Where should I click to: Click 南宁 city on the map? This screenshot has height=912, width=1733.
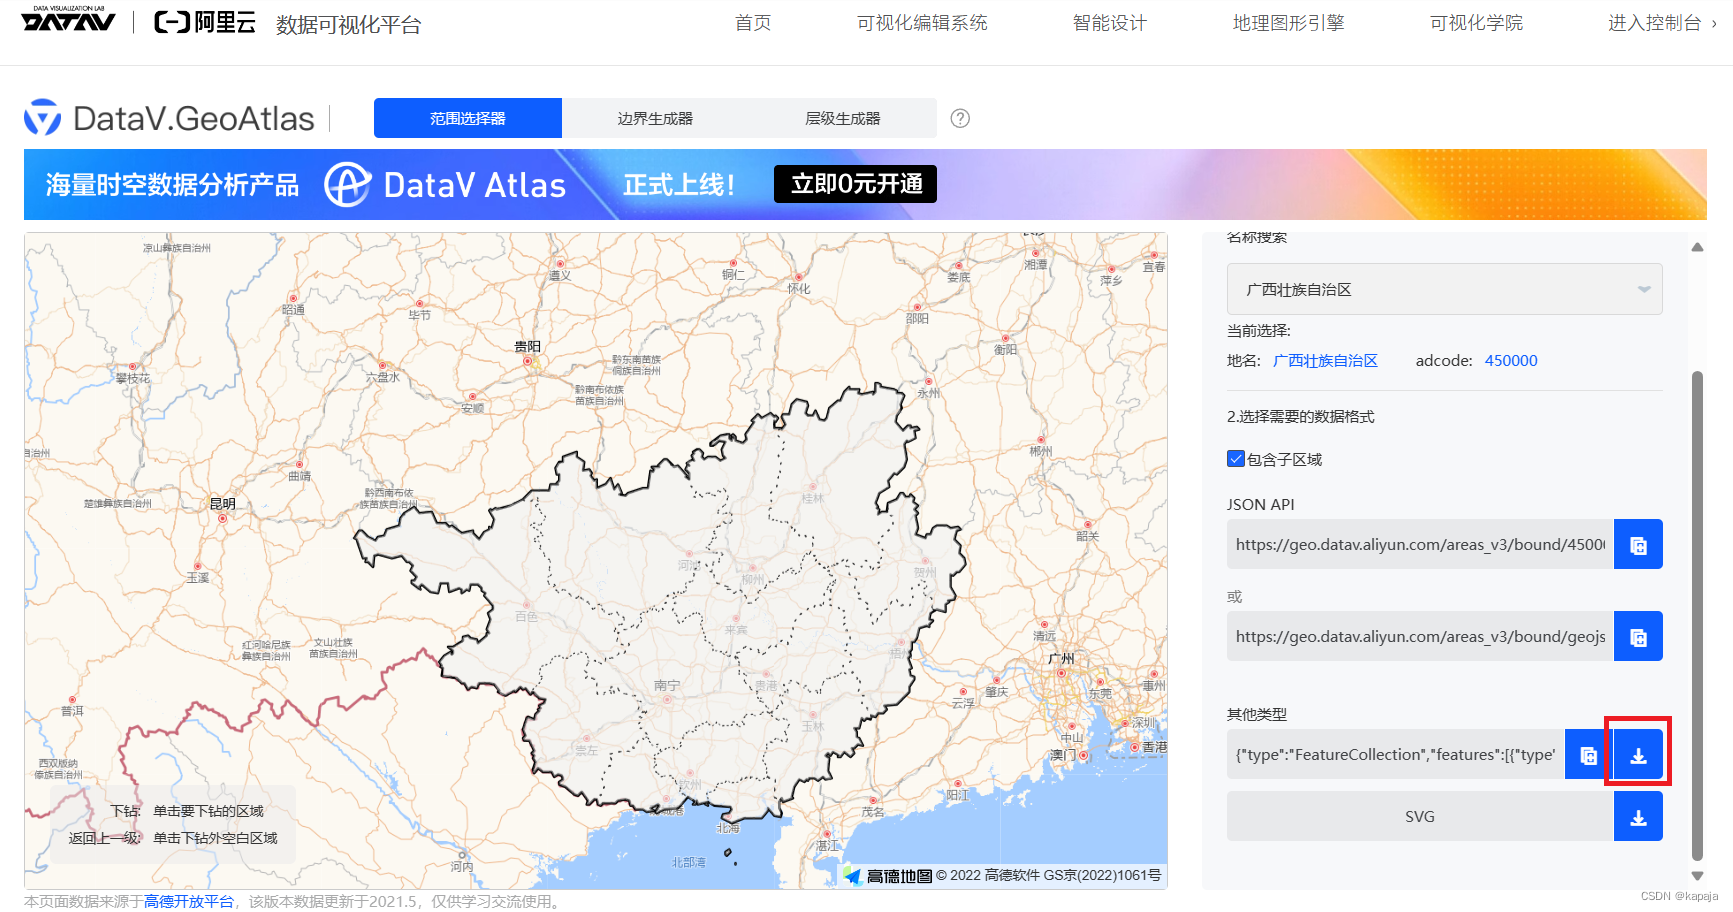tap(666, 686)
